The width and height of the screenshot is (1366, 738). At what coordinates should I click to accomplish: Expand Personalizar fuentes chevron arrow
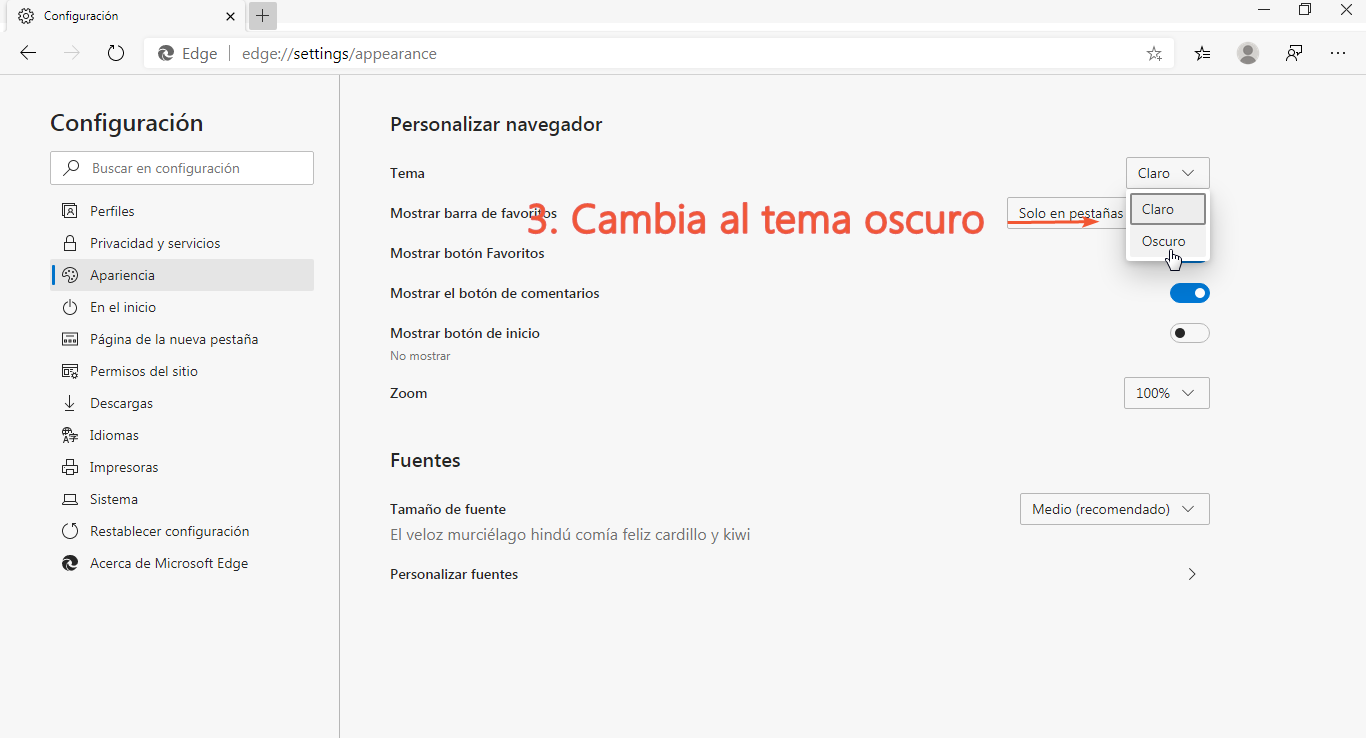(x=1191, y=574)
